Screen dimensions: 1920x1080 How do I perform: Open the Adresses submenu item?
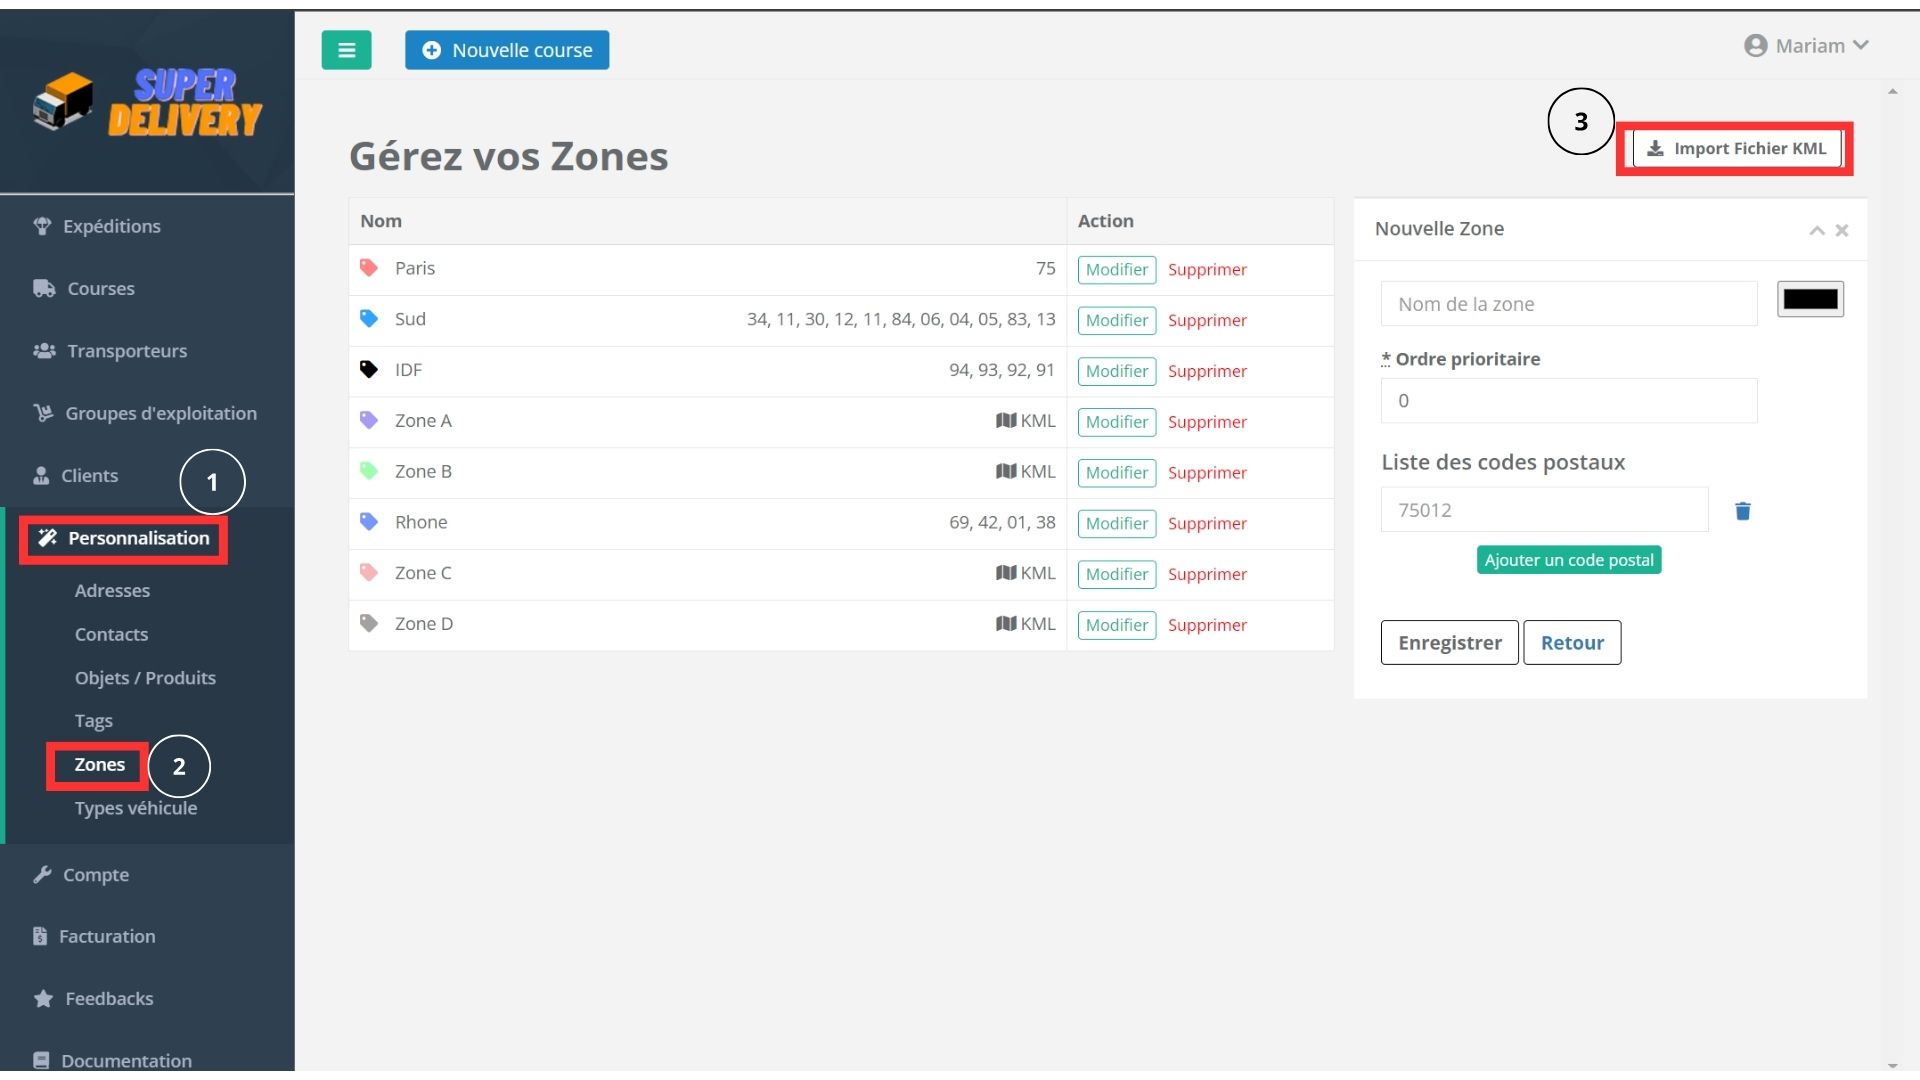click(x=112, y=591)
